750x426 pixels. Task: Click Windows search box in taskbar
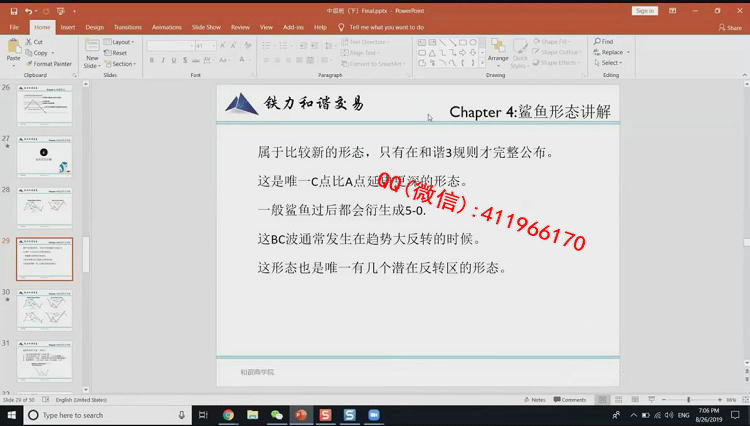[107, 415]
